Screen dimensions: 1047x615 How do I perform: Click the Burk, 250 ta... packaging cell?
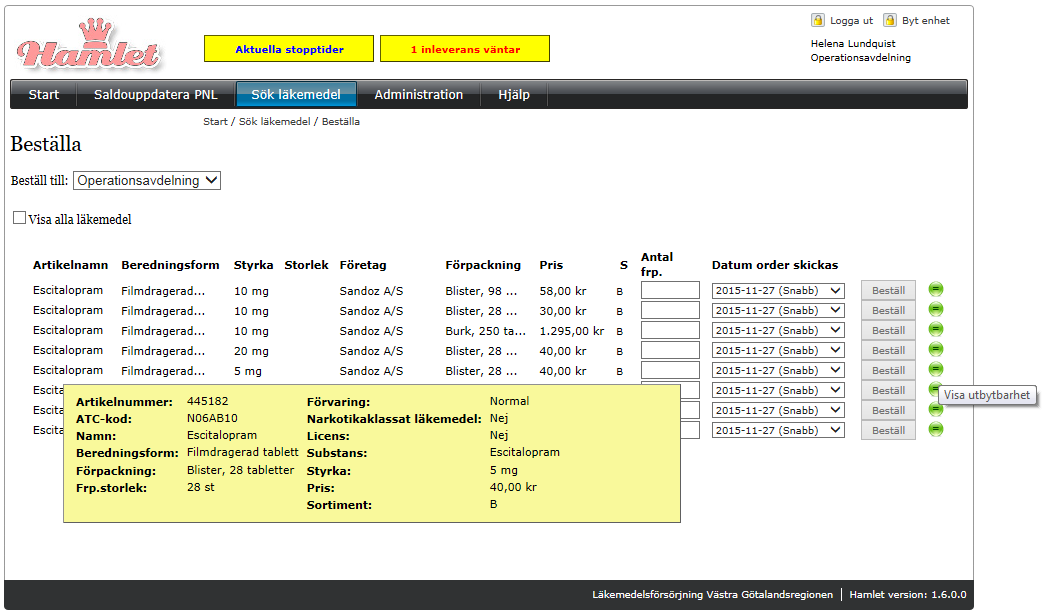[x=485, y=331]
